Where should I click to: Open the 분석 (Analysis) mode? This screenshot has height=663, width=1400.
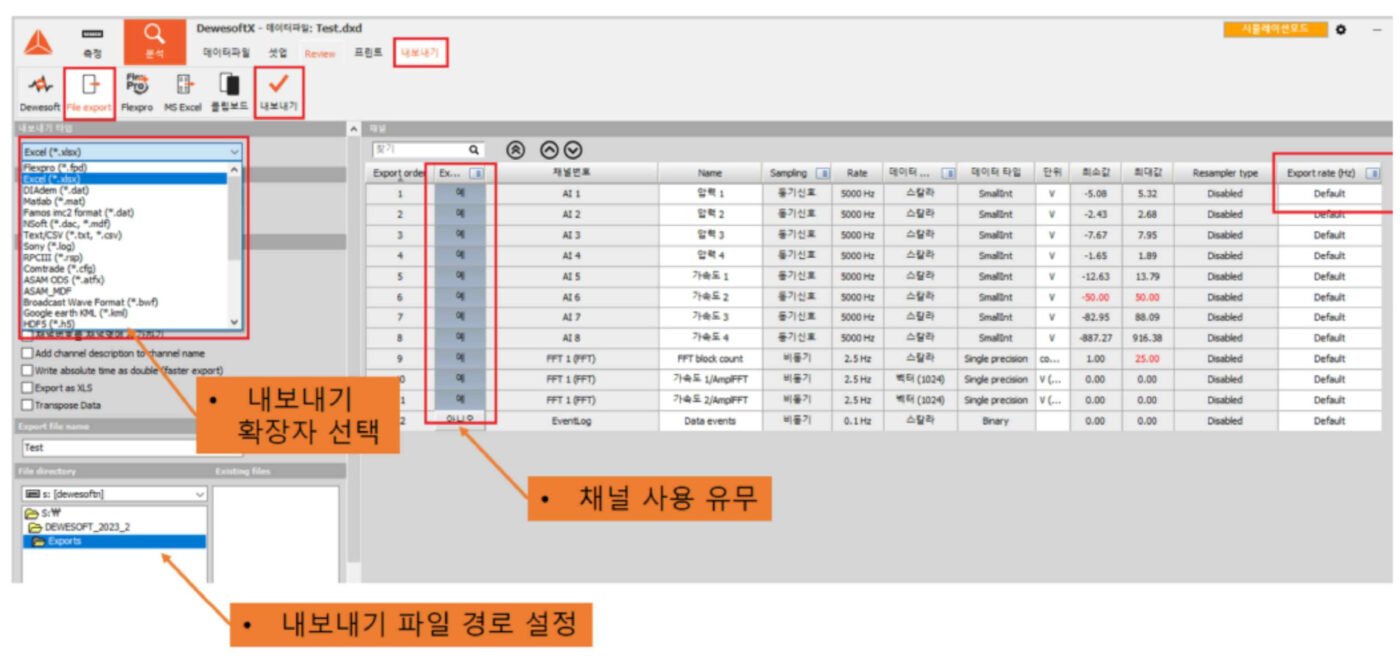click(155, 42)
